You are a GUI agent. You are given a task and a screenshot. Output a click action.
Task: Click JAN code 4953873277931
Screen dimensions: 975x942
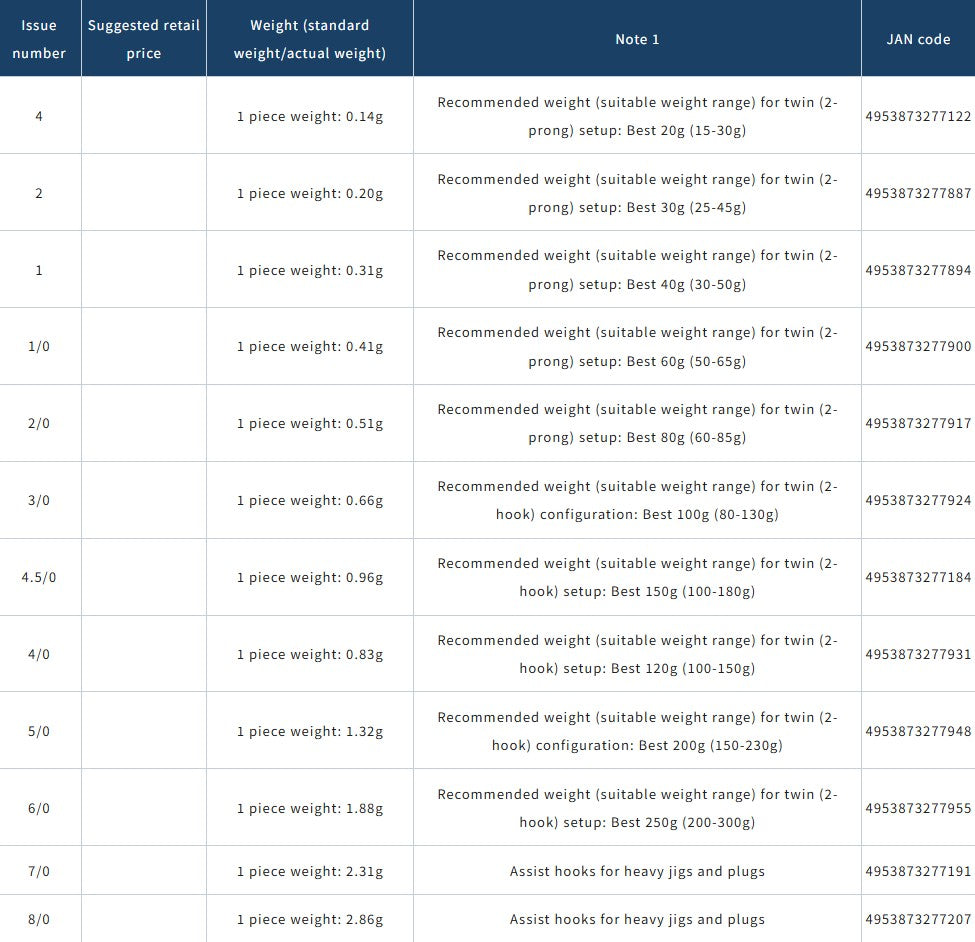918,655
